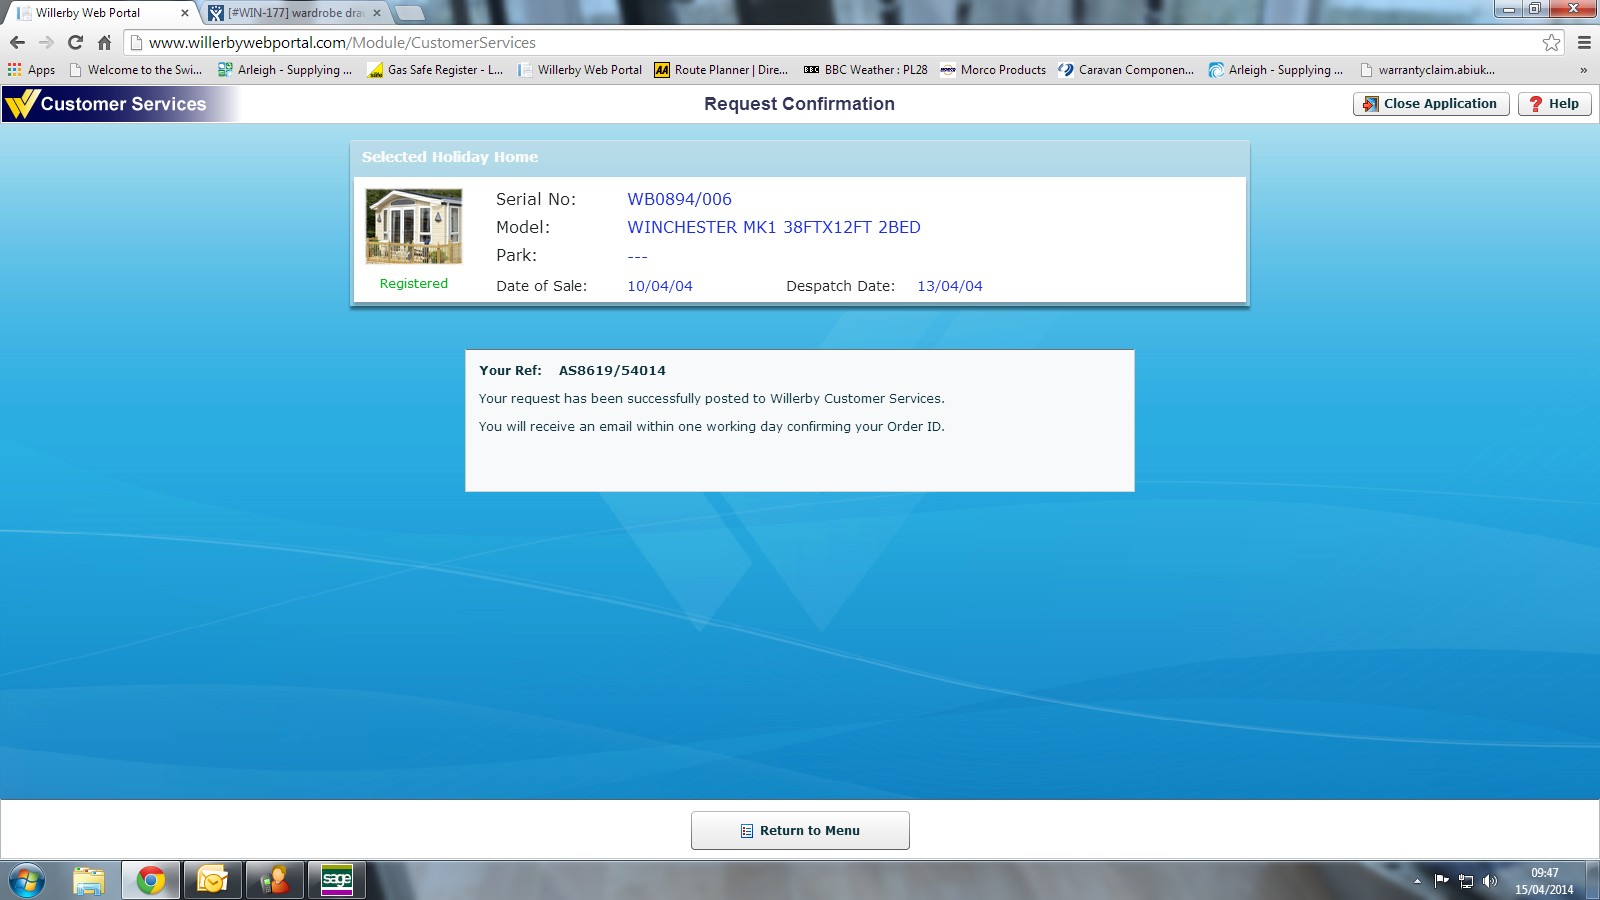Open the Chrome hamburger menu

pos(1584,42)
